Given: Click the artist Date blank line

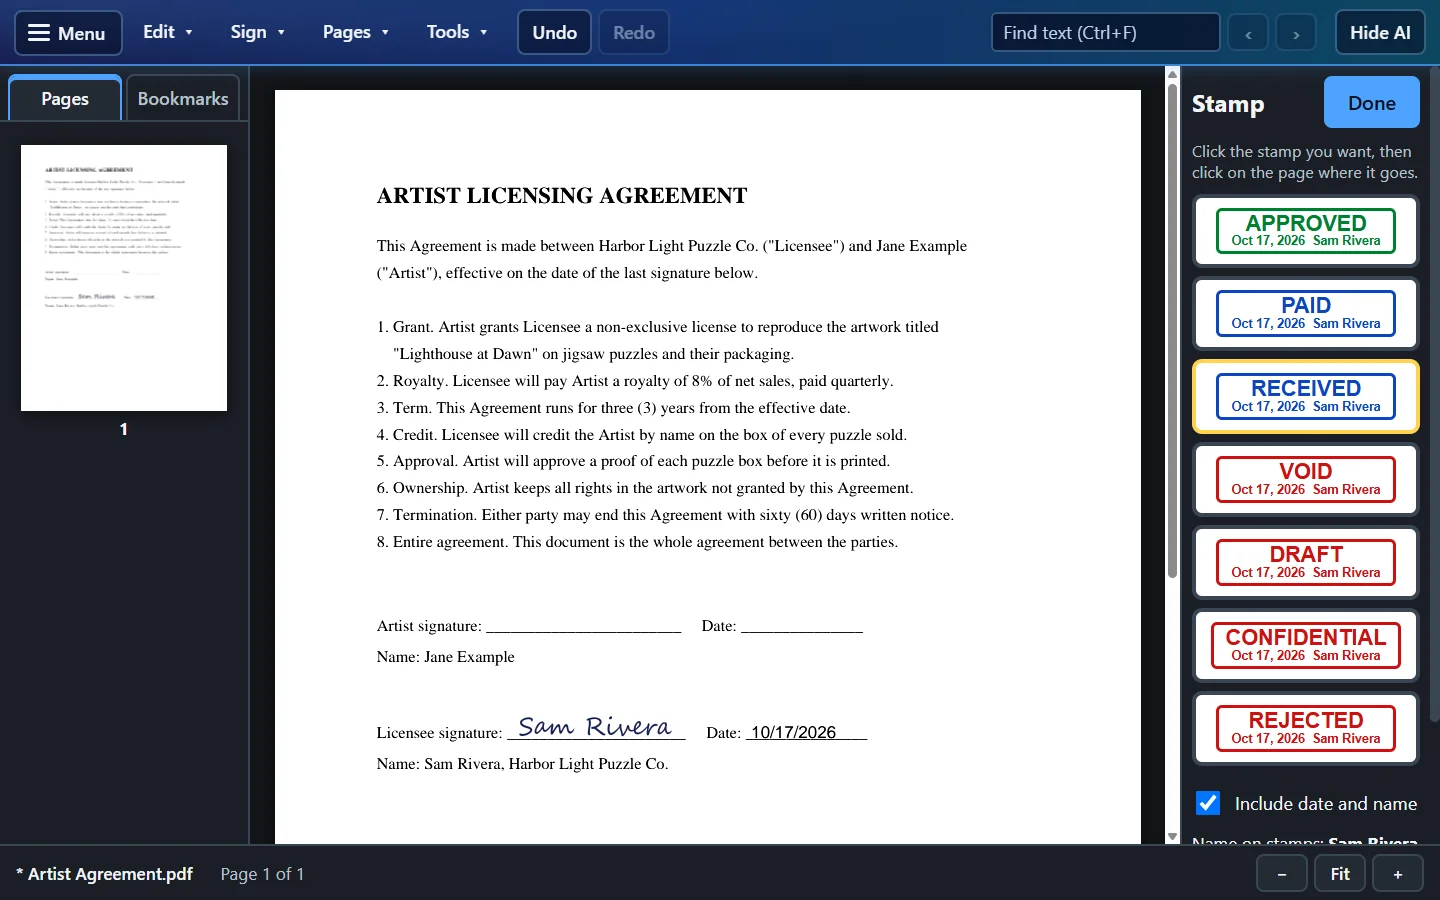Looking at the screenshot, I should pos(802,627).
